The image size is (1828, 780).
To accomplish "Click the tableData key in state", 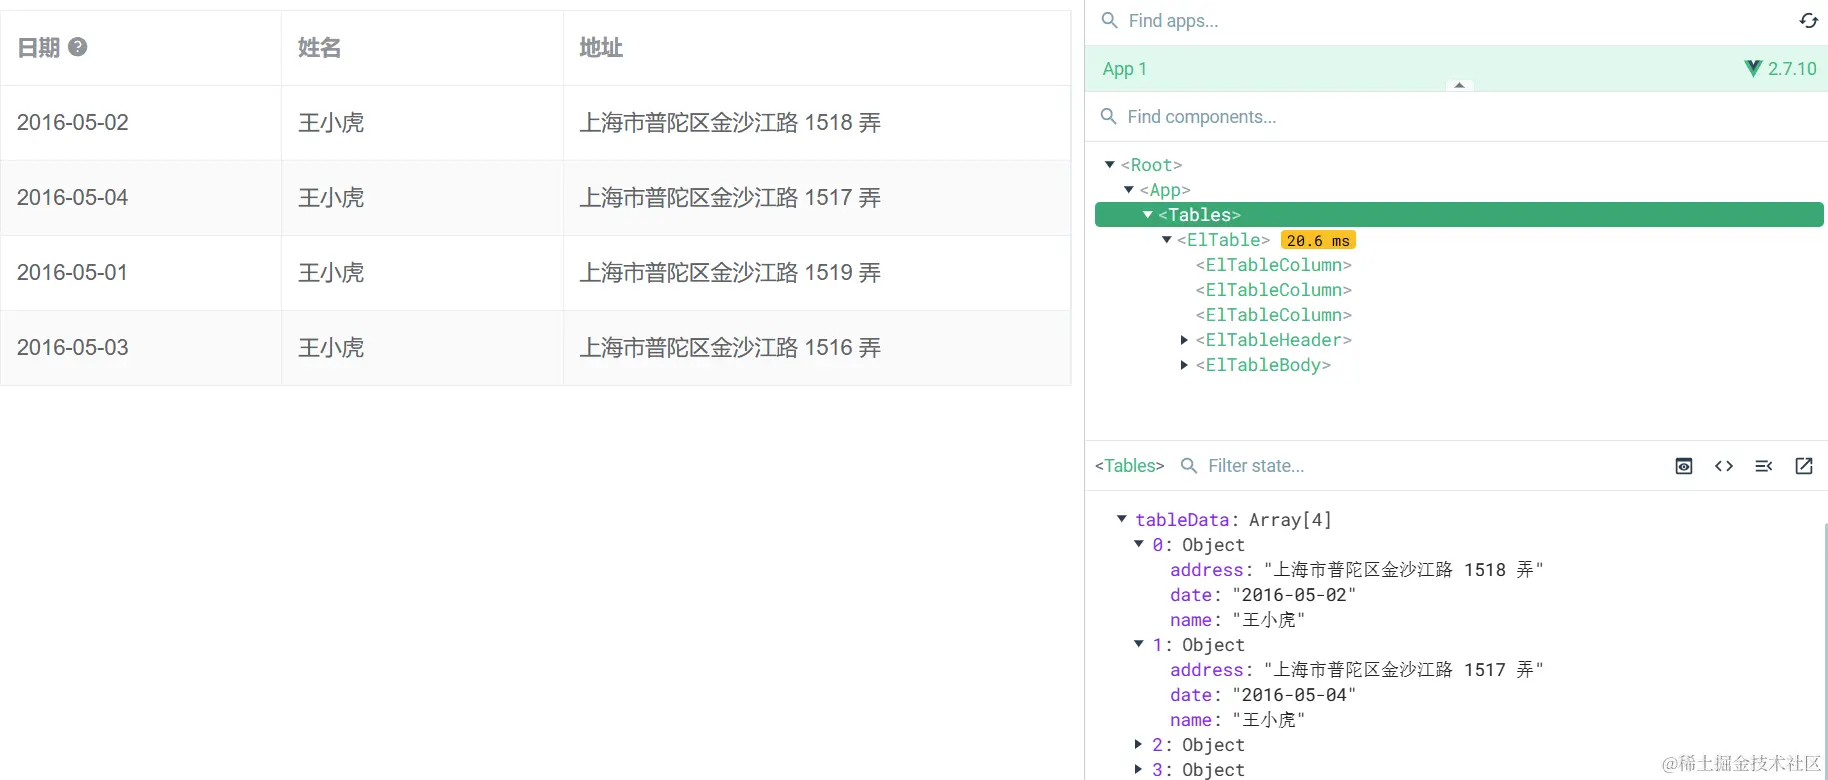I will point(1182,520).
